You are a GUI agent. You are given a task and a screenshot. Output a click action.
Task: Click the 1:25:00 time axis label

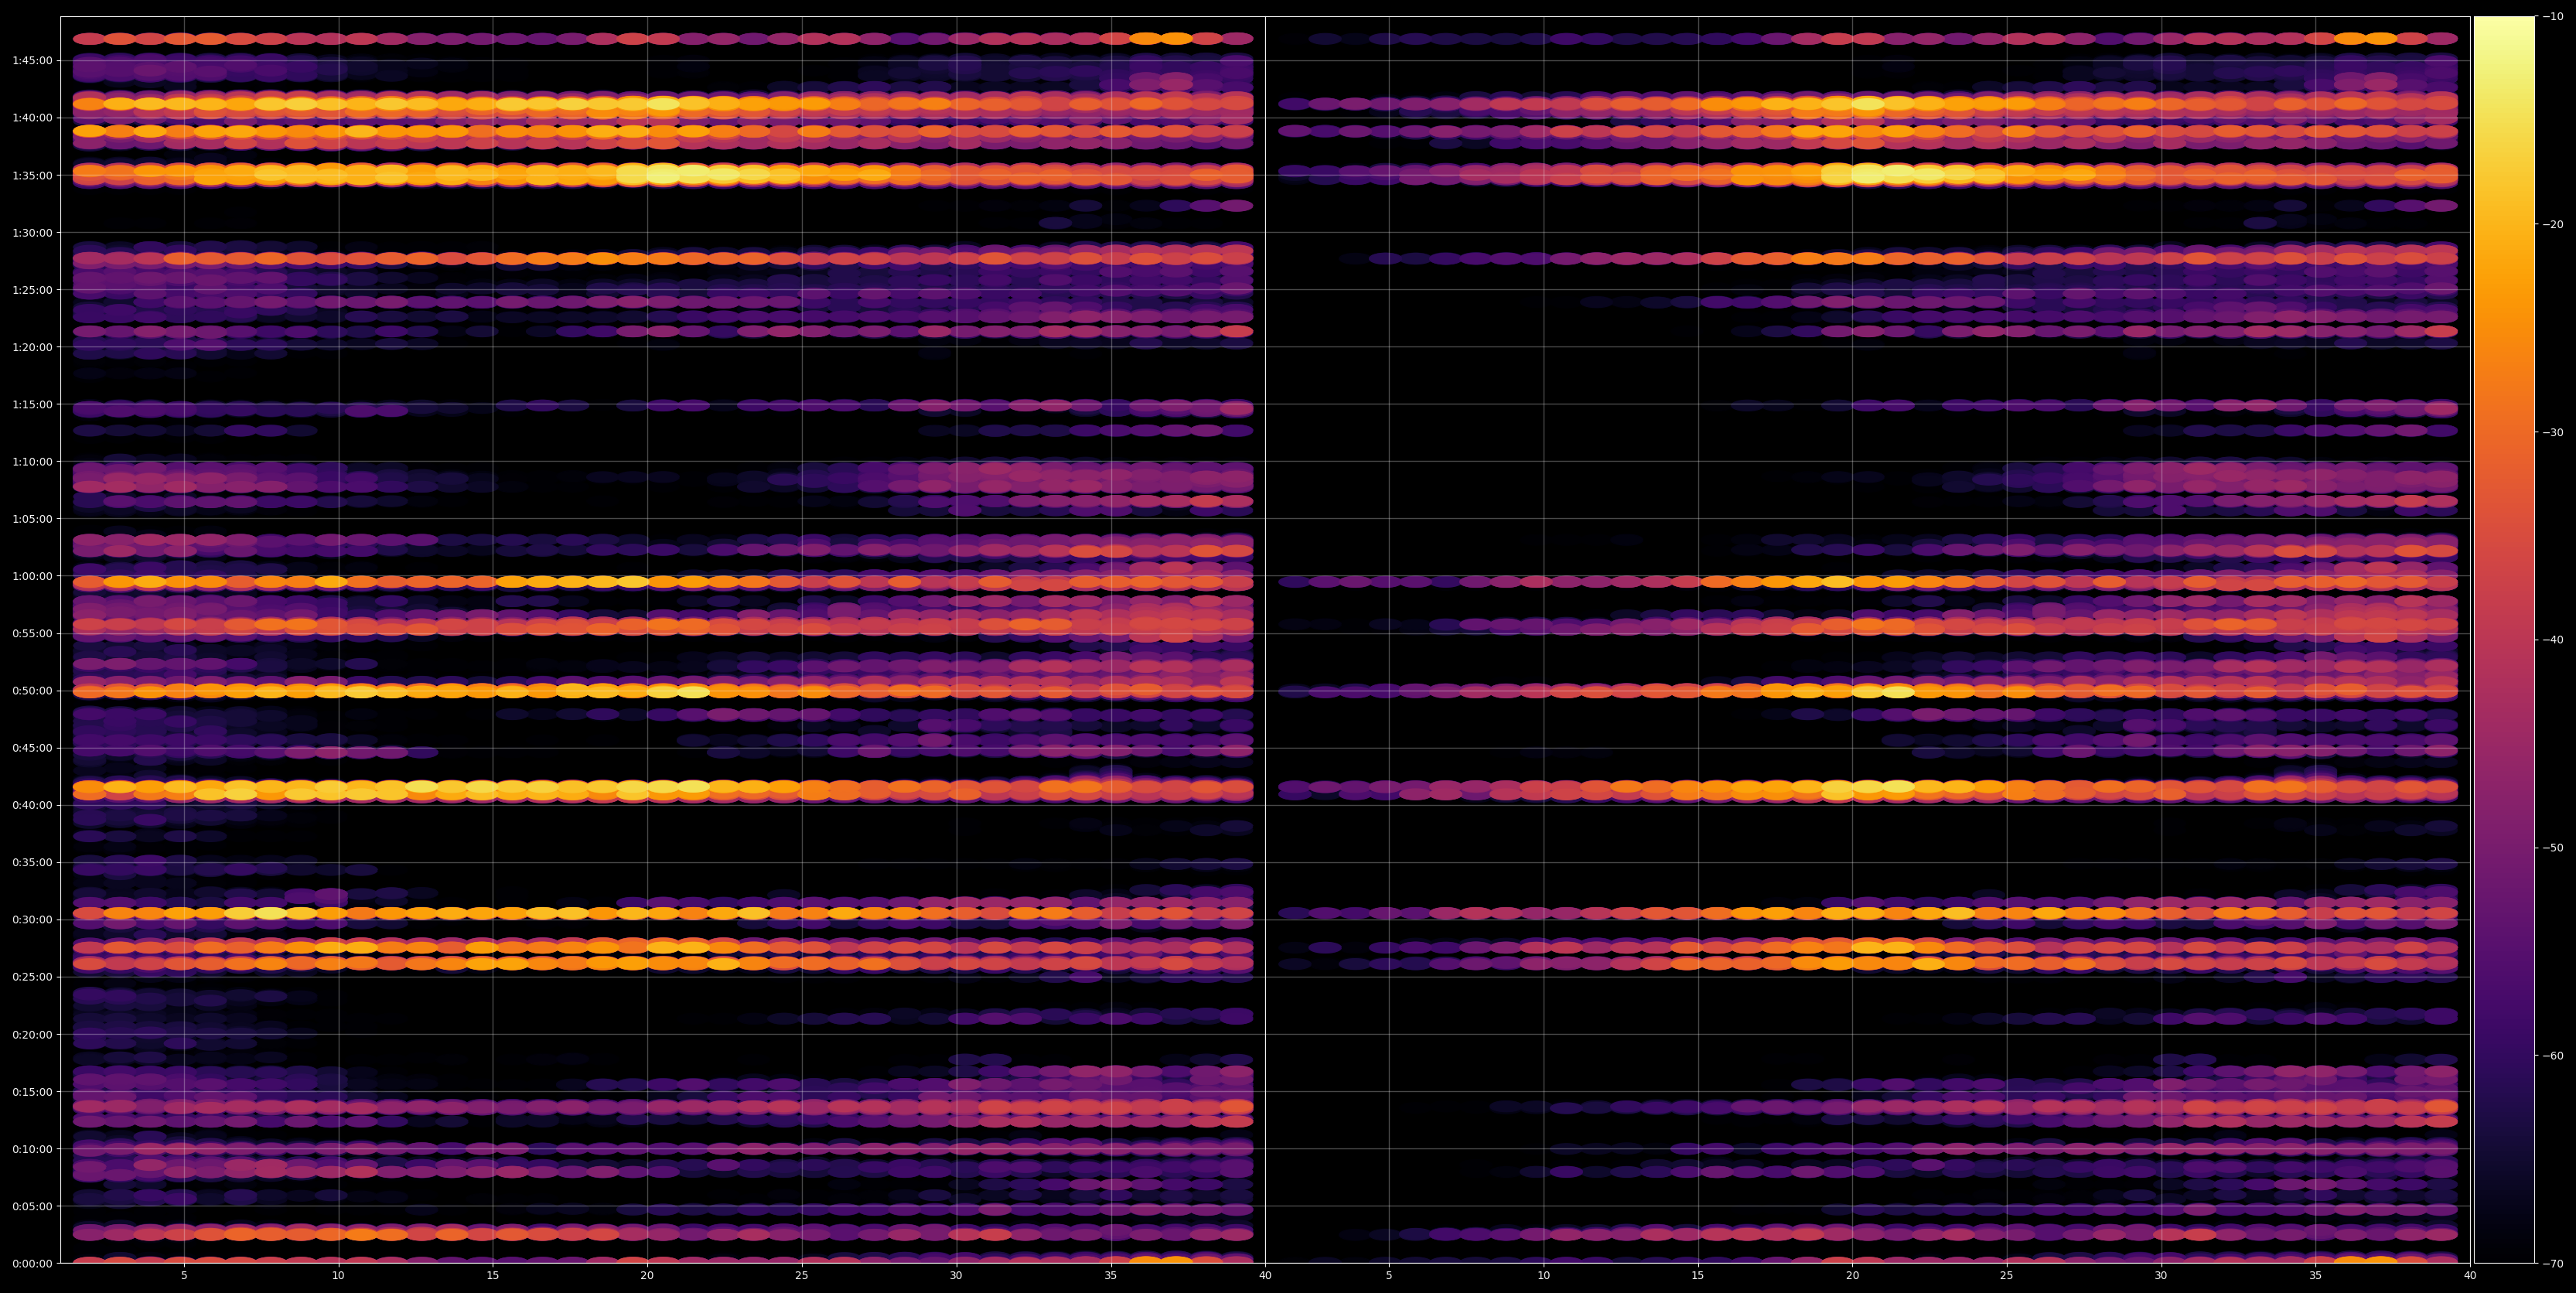click(32, 290)
